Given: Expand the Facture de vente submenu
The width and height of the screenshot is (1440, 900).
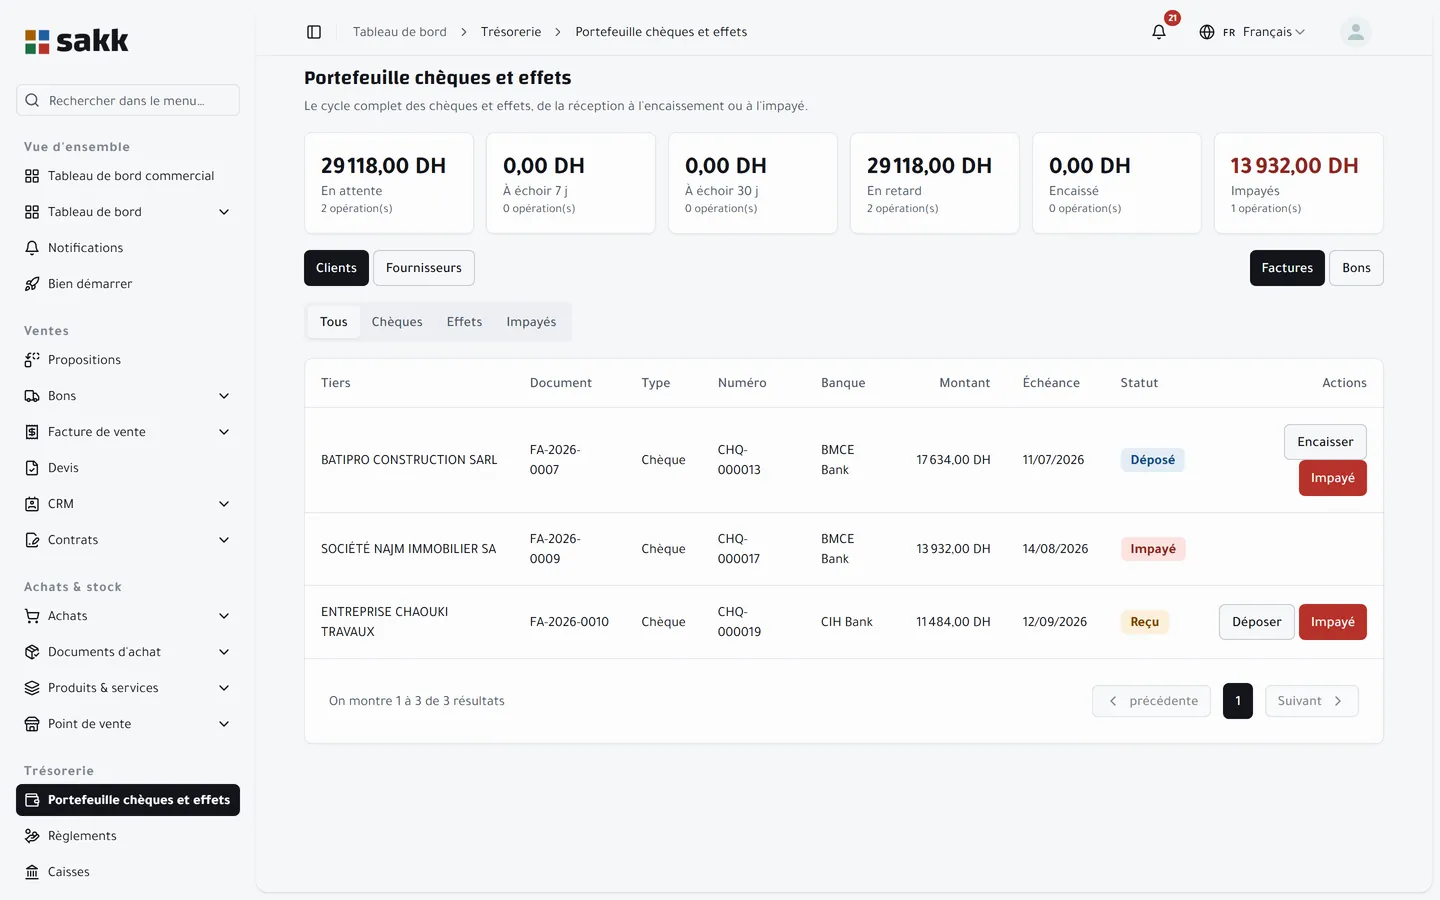Looking at the screenshot, I should 224,432.
